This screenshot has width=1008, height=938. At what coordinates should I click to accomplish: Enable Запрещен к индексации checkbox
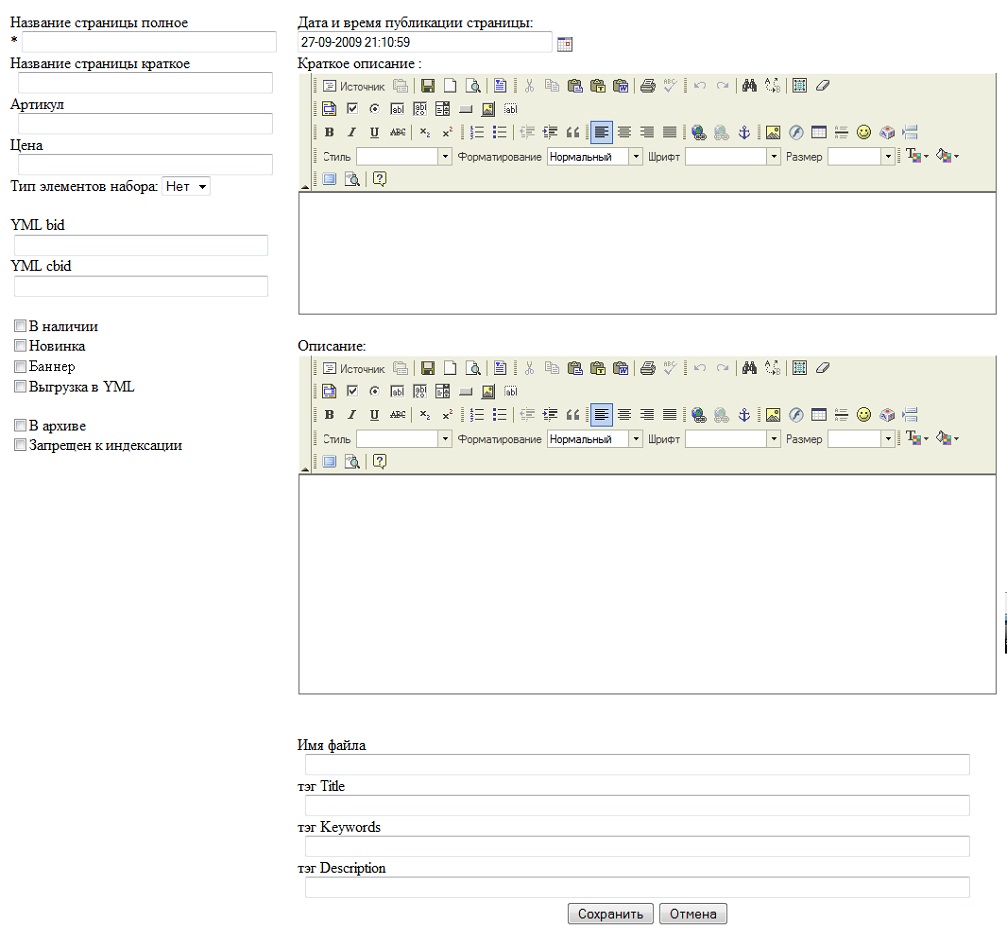(21, 445)
